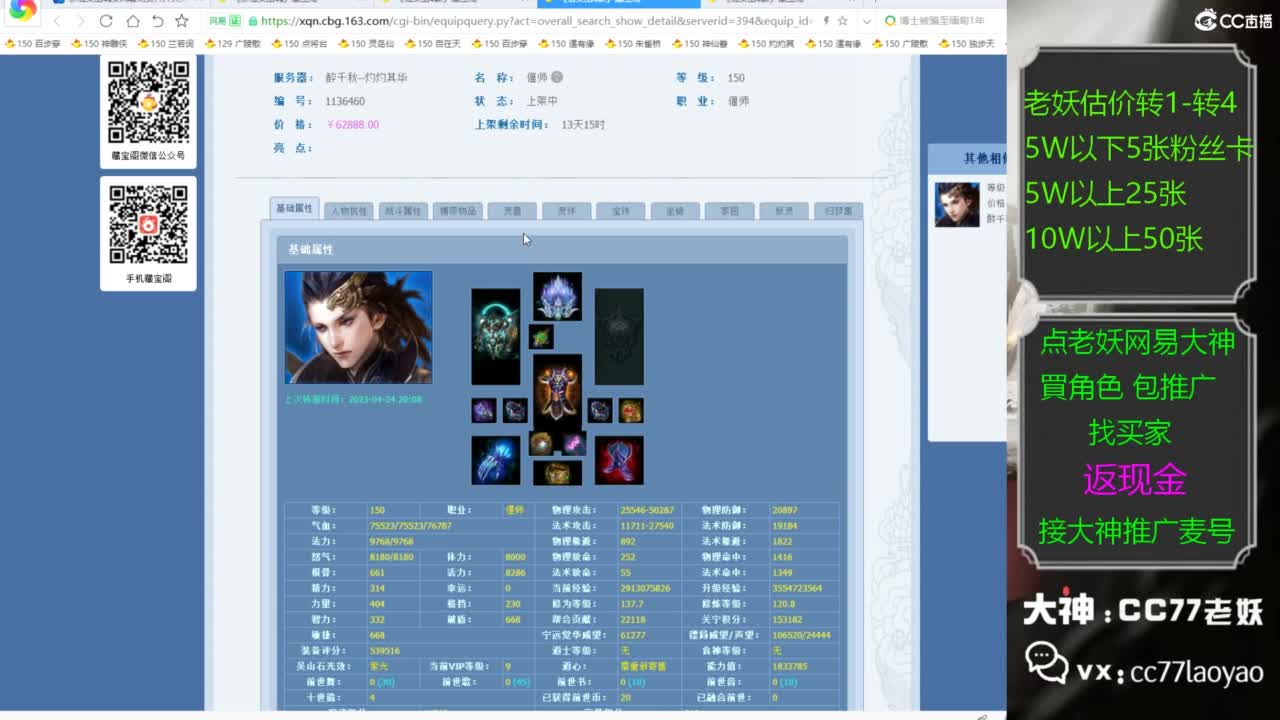1280x720 pixels.
Task: Click the 藏宝阁微信公众号 QR code
Action: 148,102
